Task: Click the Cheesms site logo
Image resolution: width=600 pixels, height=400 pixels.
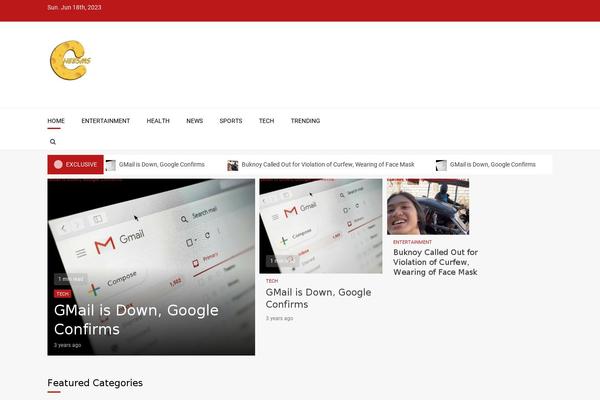Action: pos(70,60)
